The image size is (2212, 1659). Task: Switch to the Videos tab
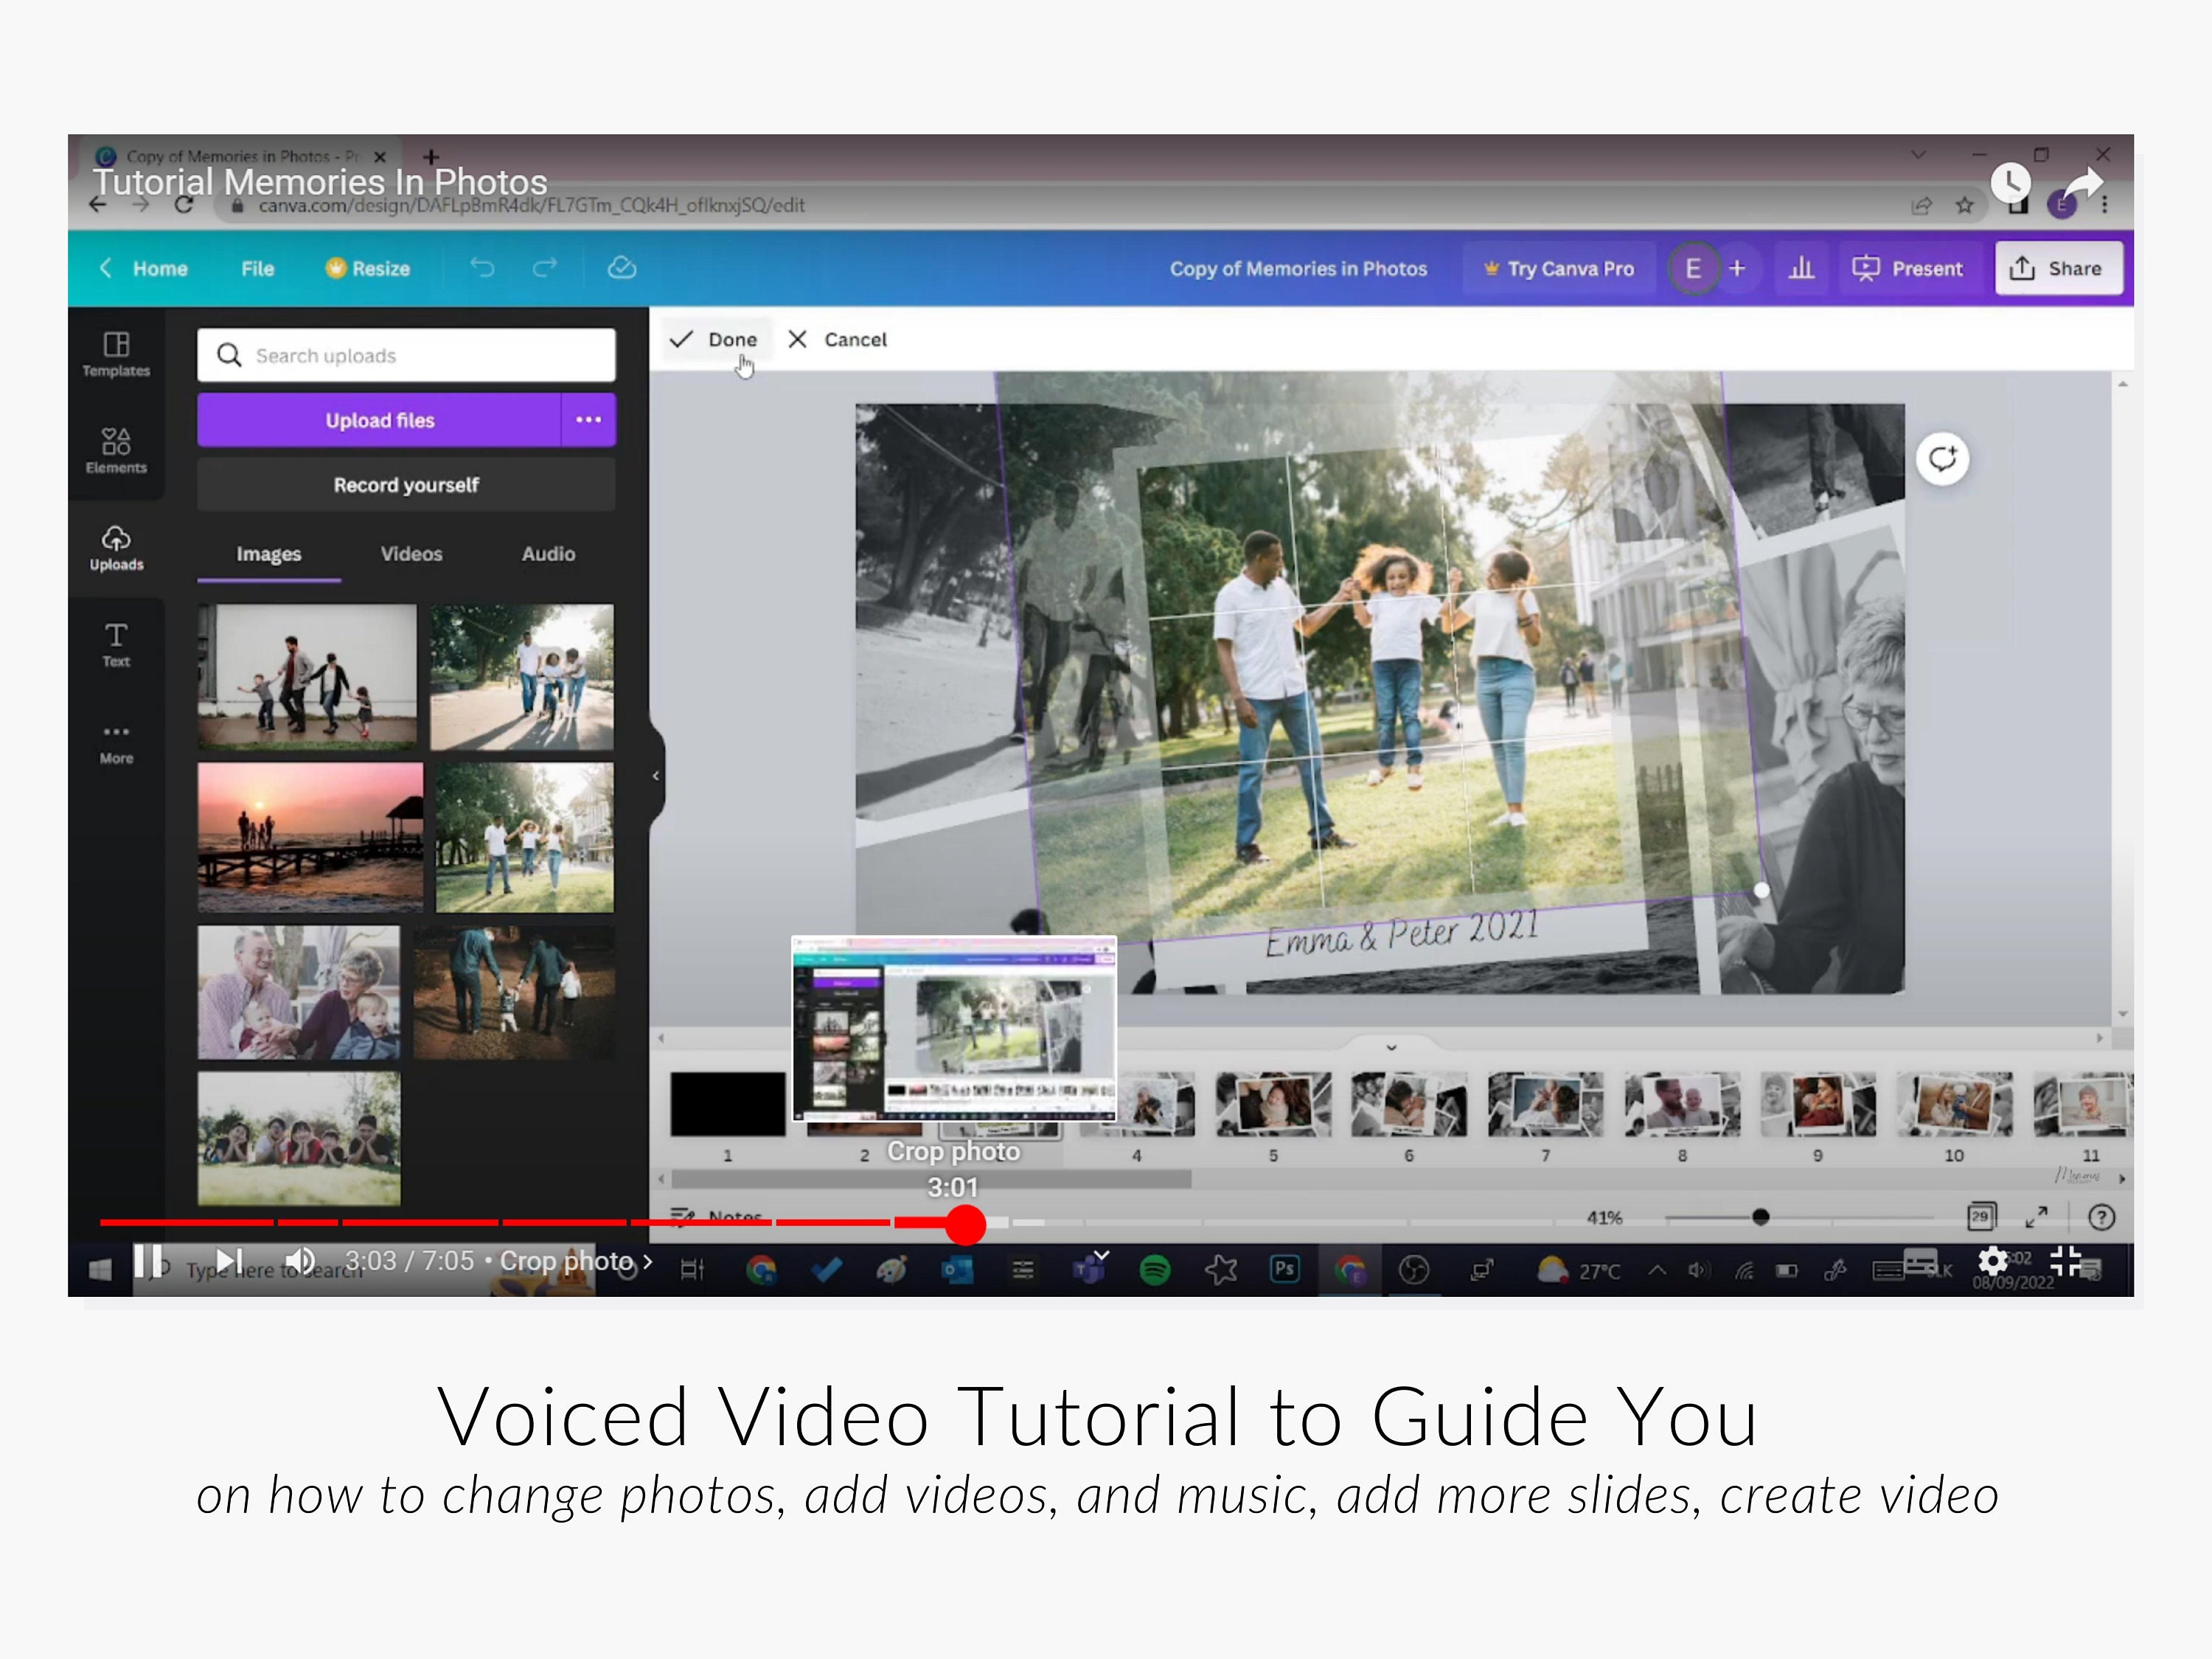411,553
